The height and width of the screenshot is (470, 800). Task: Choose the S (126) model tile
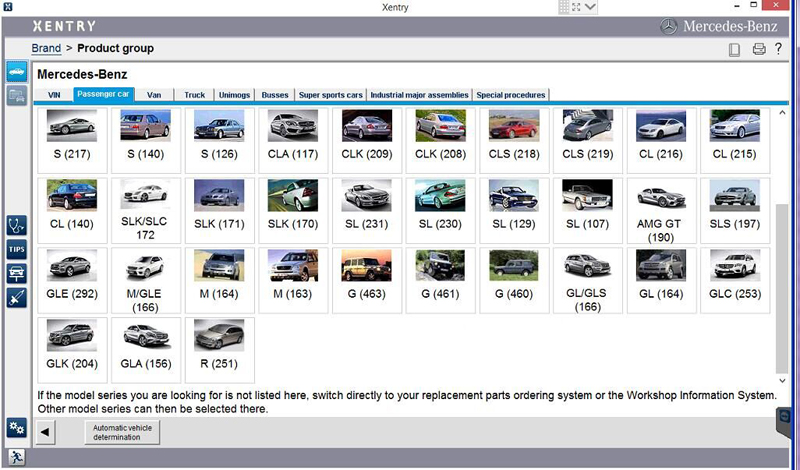point(219,140)
